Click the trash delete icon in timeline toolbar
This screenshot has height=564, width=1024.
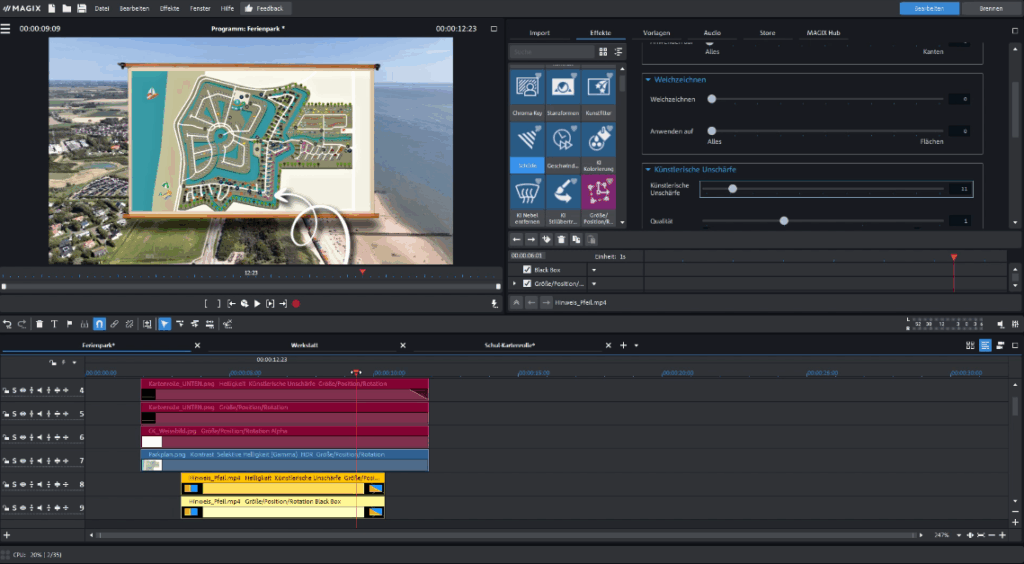(39, 324)
